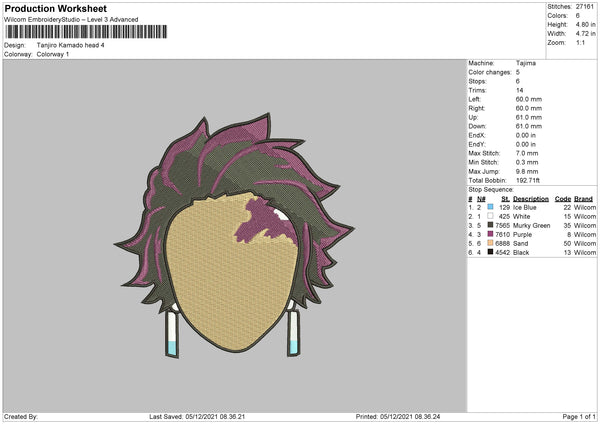Click the Murky Green color swatch
The image size is (600, 424).
[490, 225]
